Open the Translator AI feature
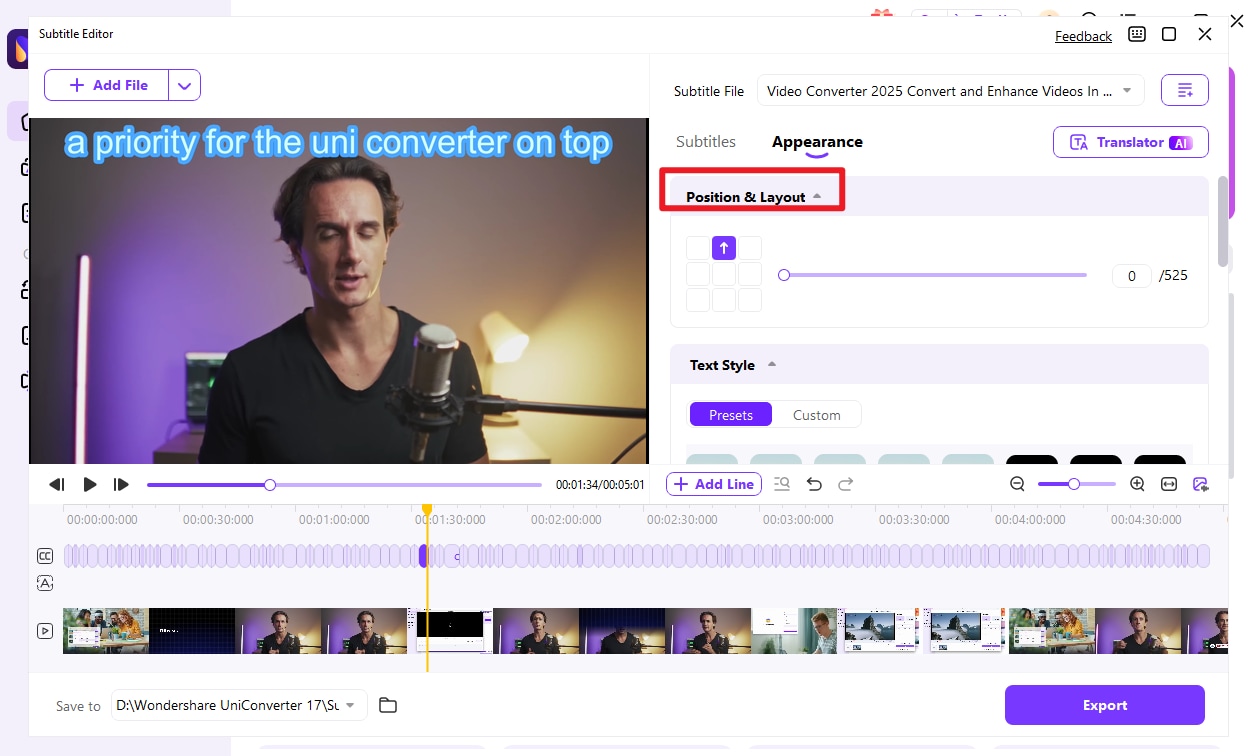The height and width of the screenshot is (756, 1253). coord(1130,142)
